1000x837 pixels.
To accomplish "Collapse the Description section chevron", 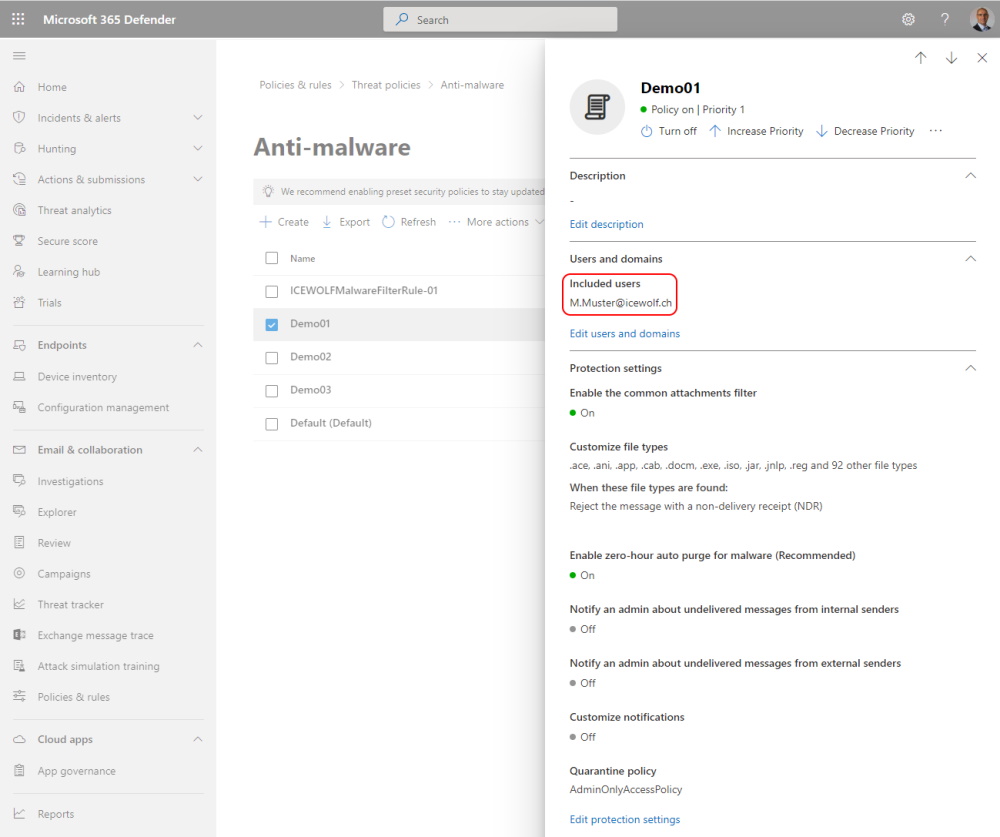I will click(x=970, y=175).
